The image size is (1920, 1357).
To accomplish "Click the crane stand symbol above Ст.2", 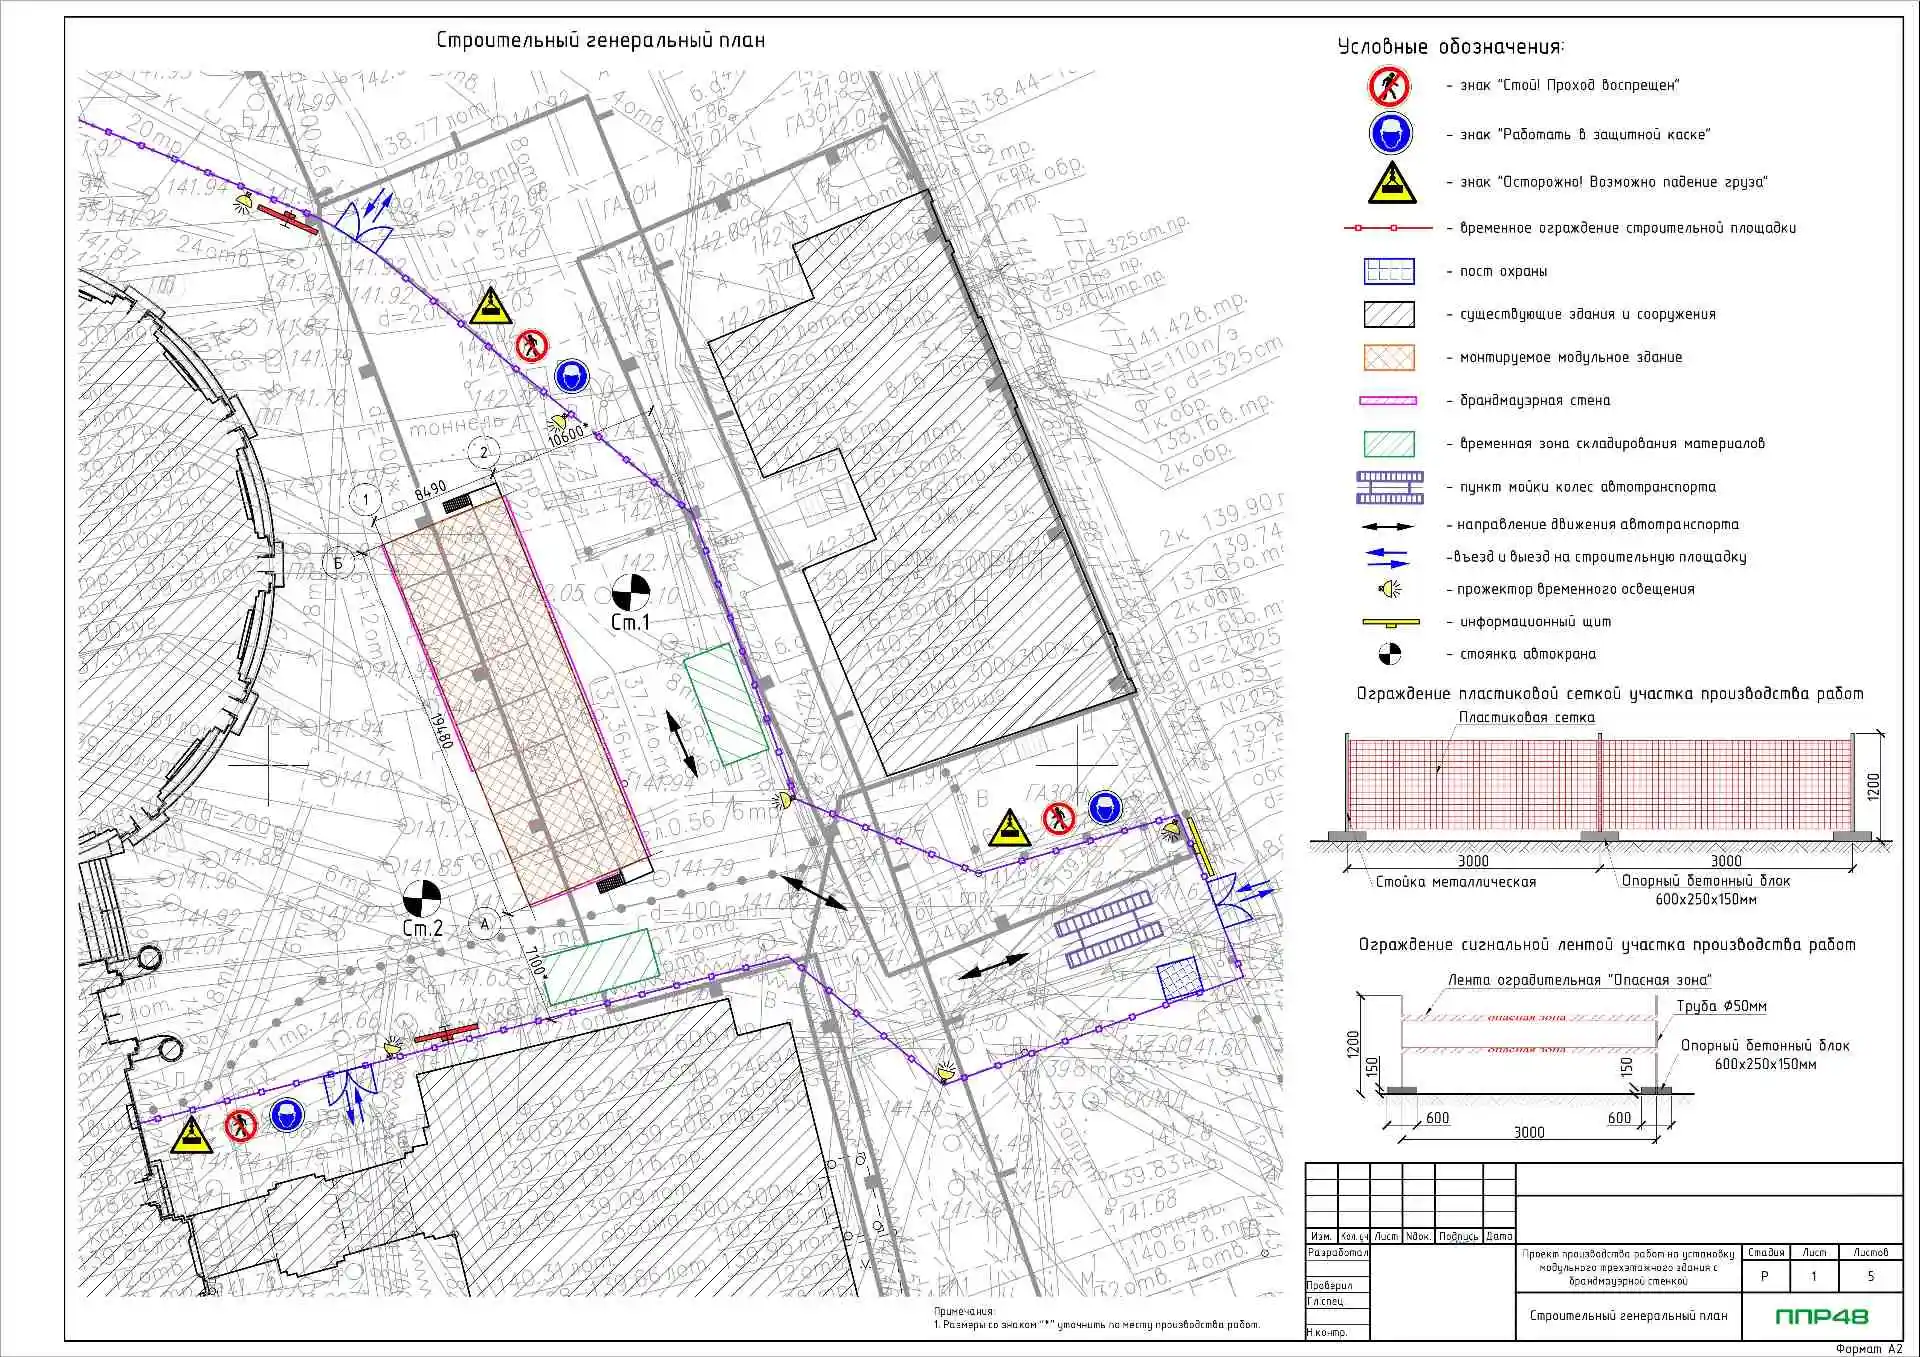I will 422,897.
